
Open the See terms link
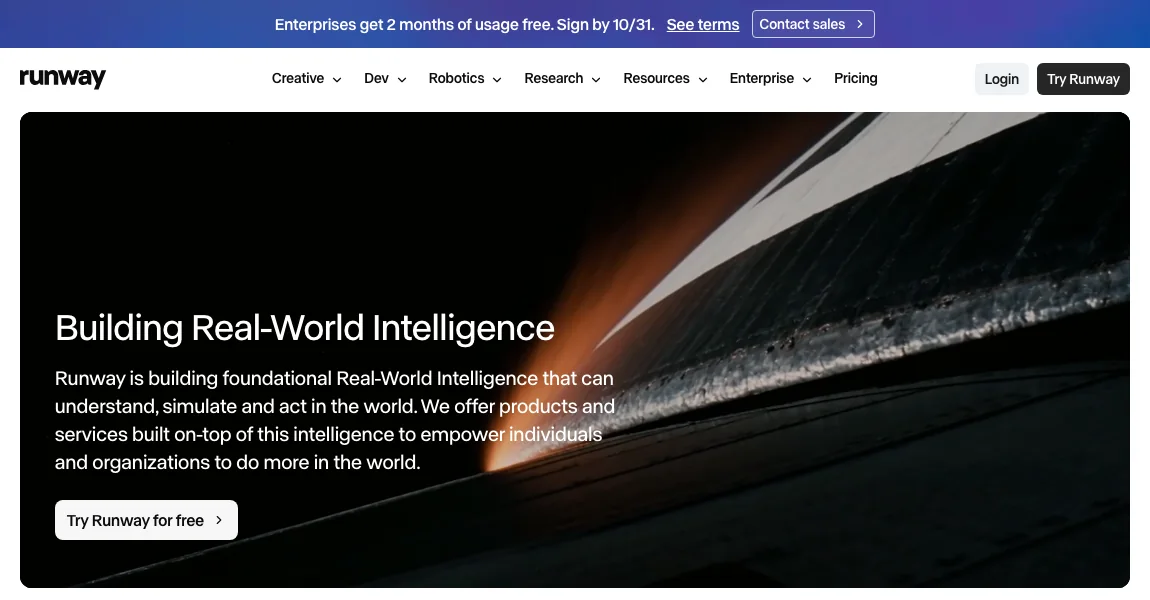pyautogui.click(x=703, y=24)
